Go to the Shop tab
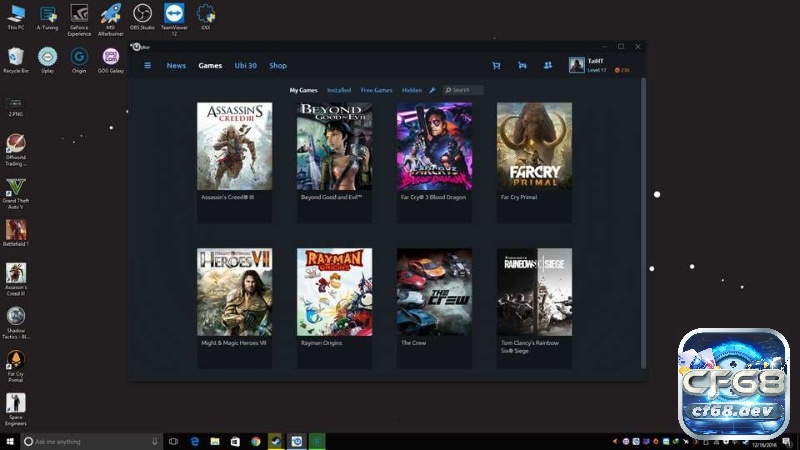The image size is (800, 450). coord(278,65)
